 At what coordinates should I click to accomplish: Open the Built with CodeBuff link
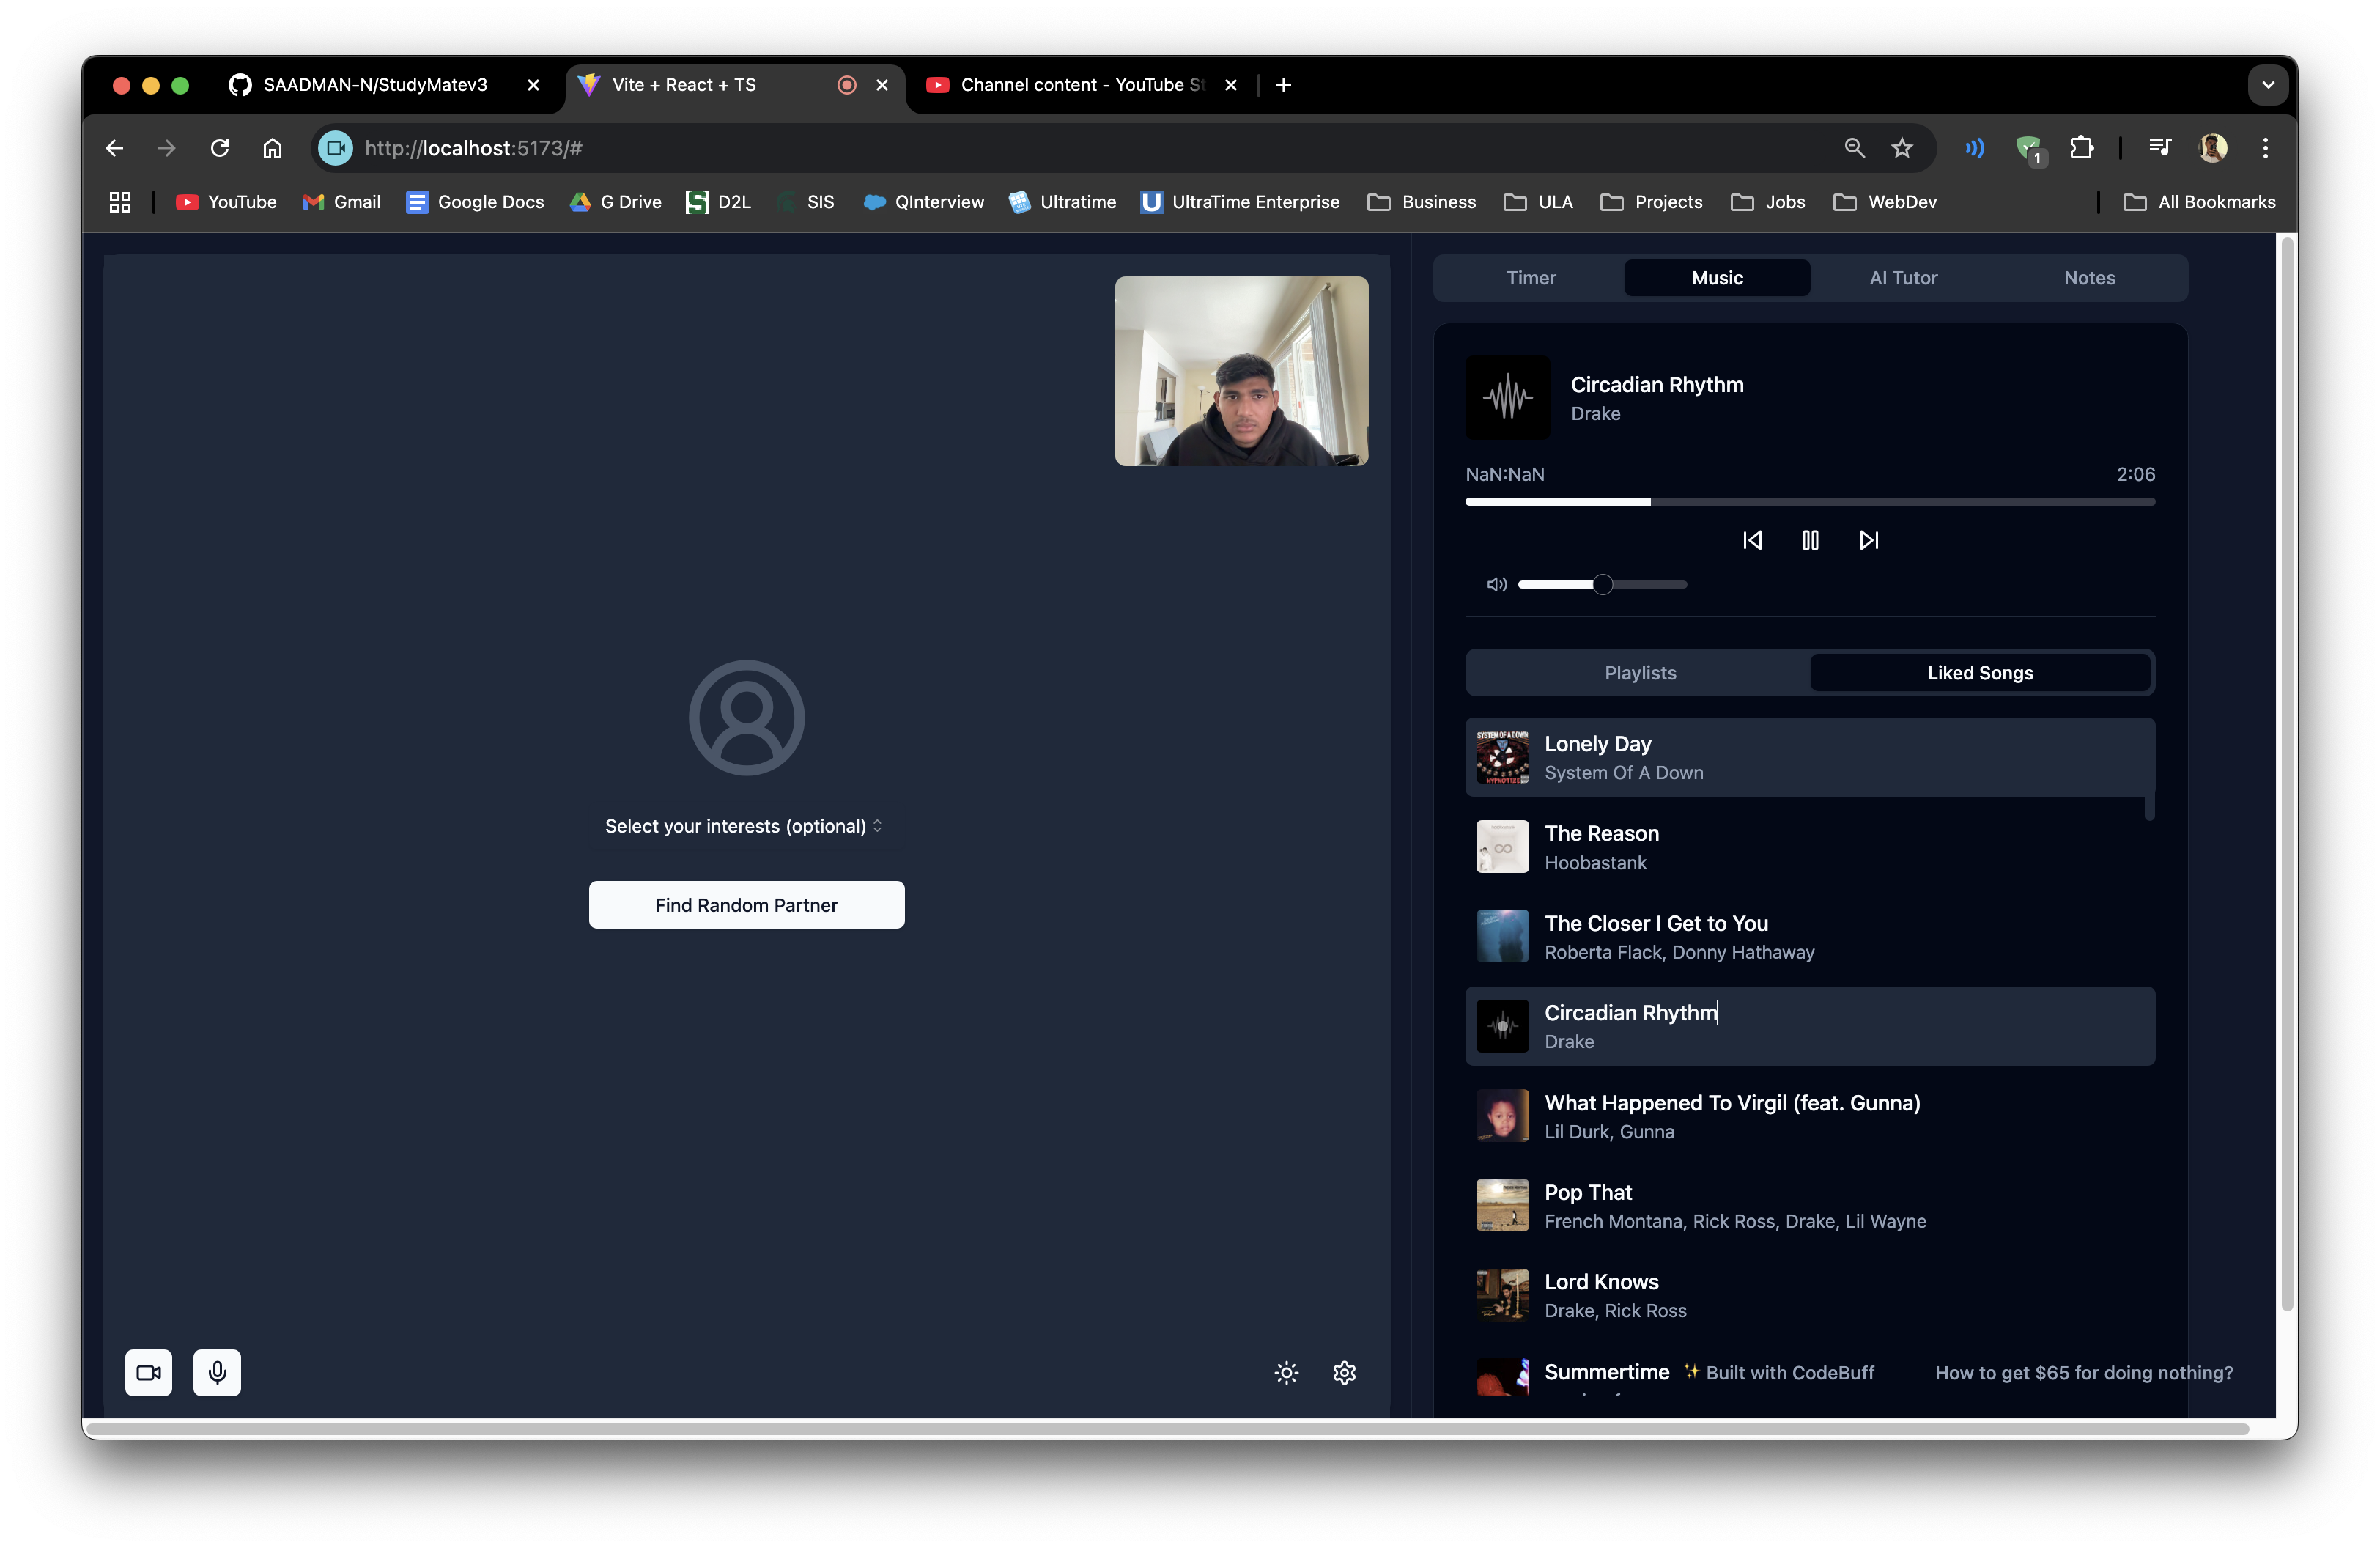point(1789,1372)
